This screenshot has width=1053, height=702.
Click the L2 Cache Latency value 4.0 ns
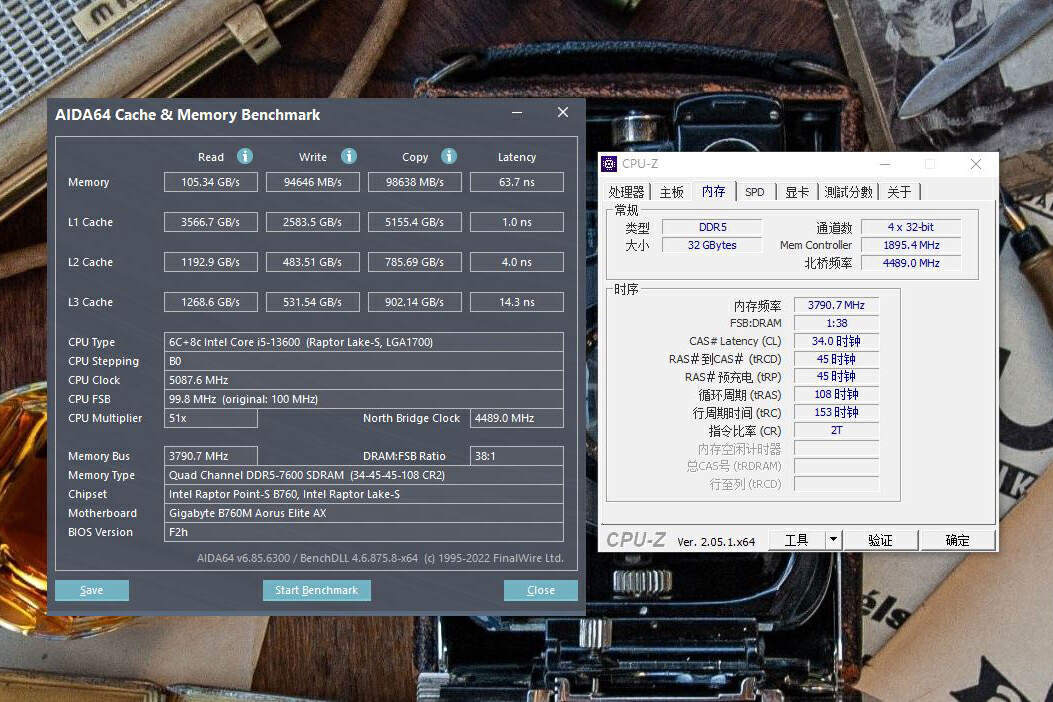click(517, 262)
